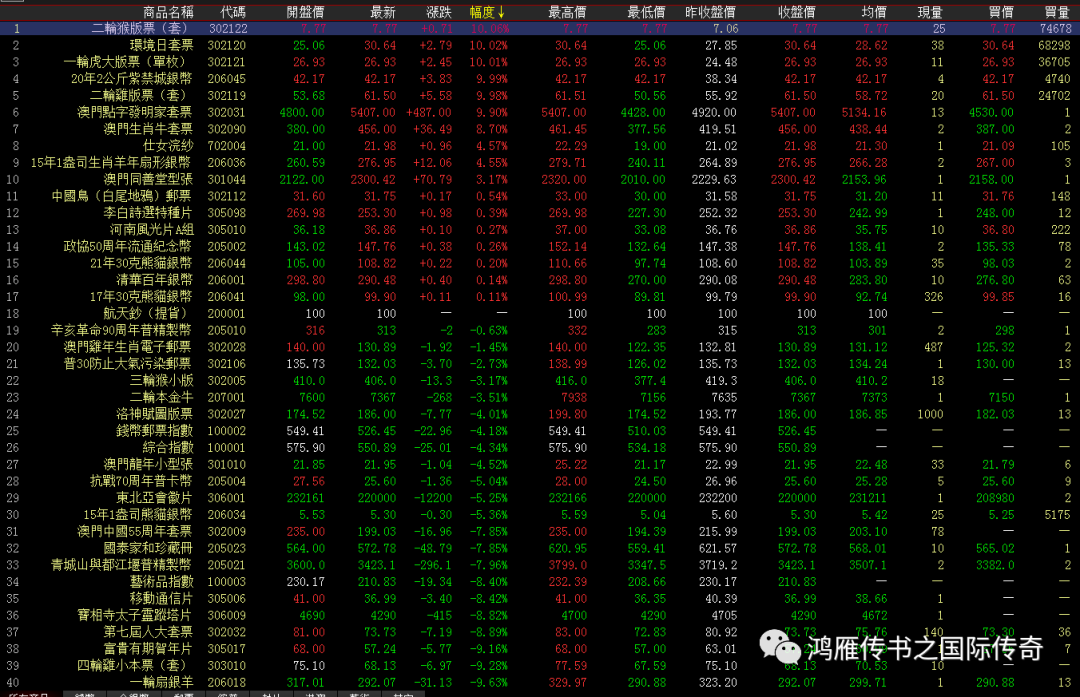Click the 現量 column header
The height and width of the screenshot is (697, 1080).
coord(930,12)
